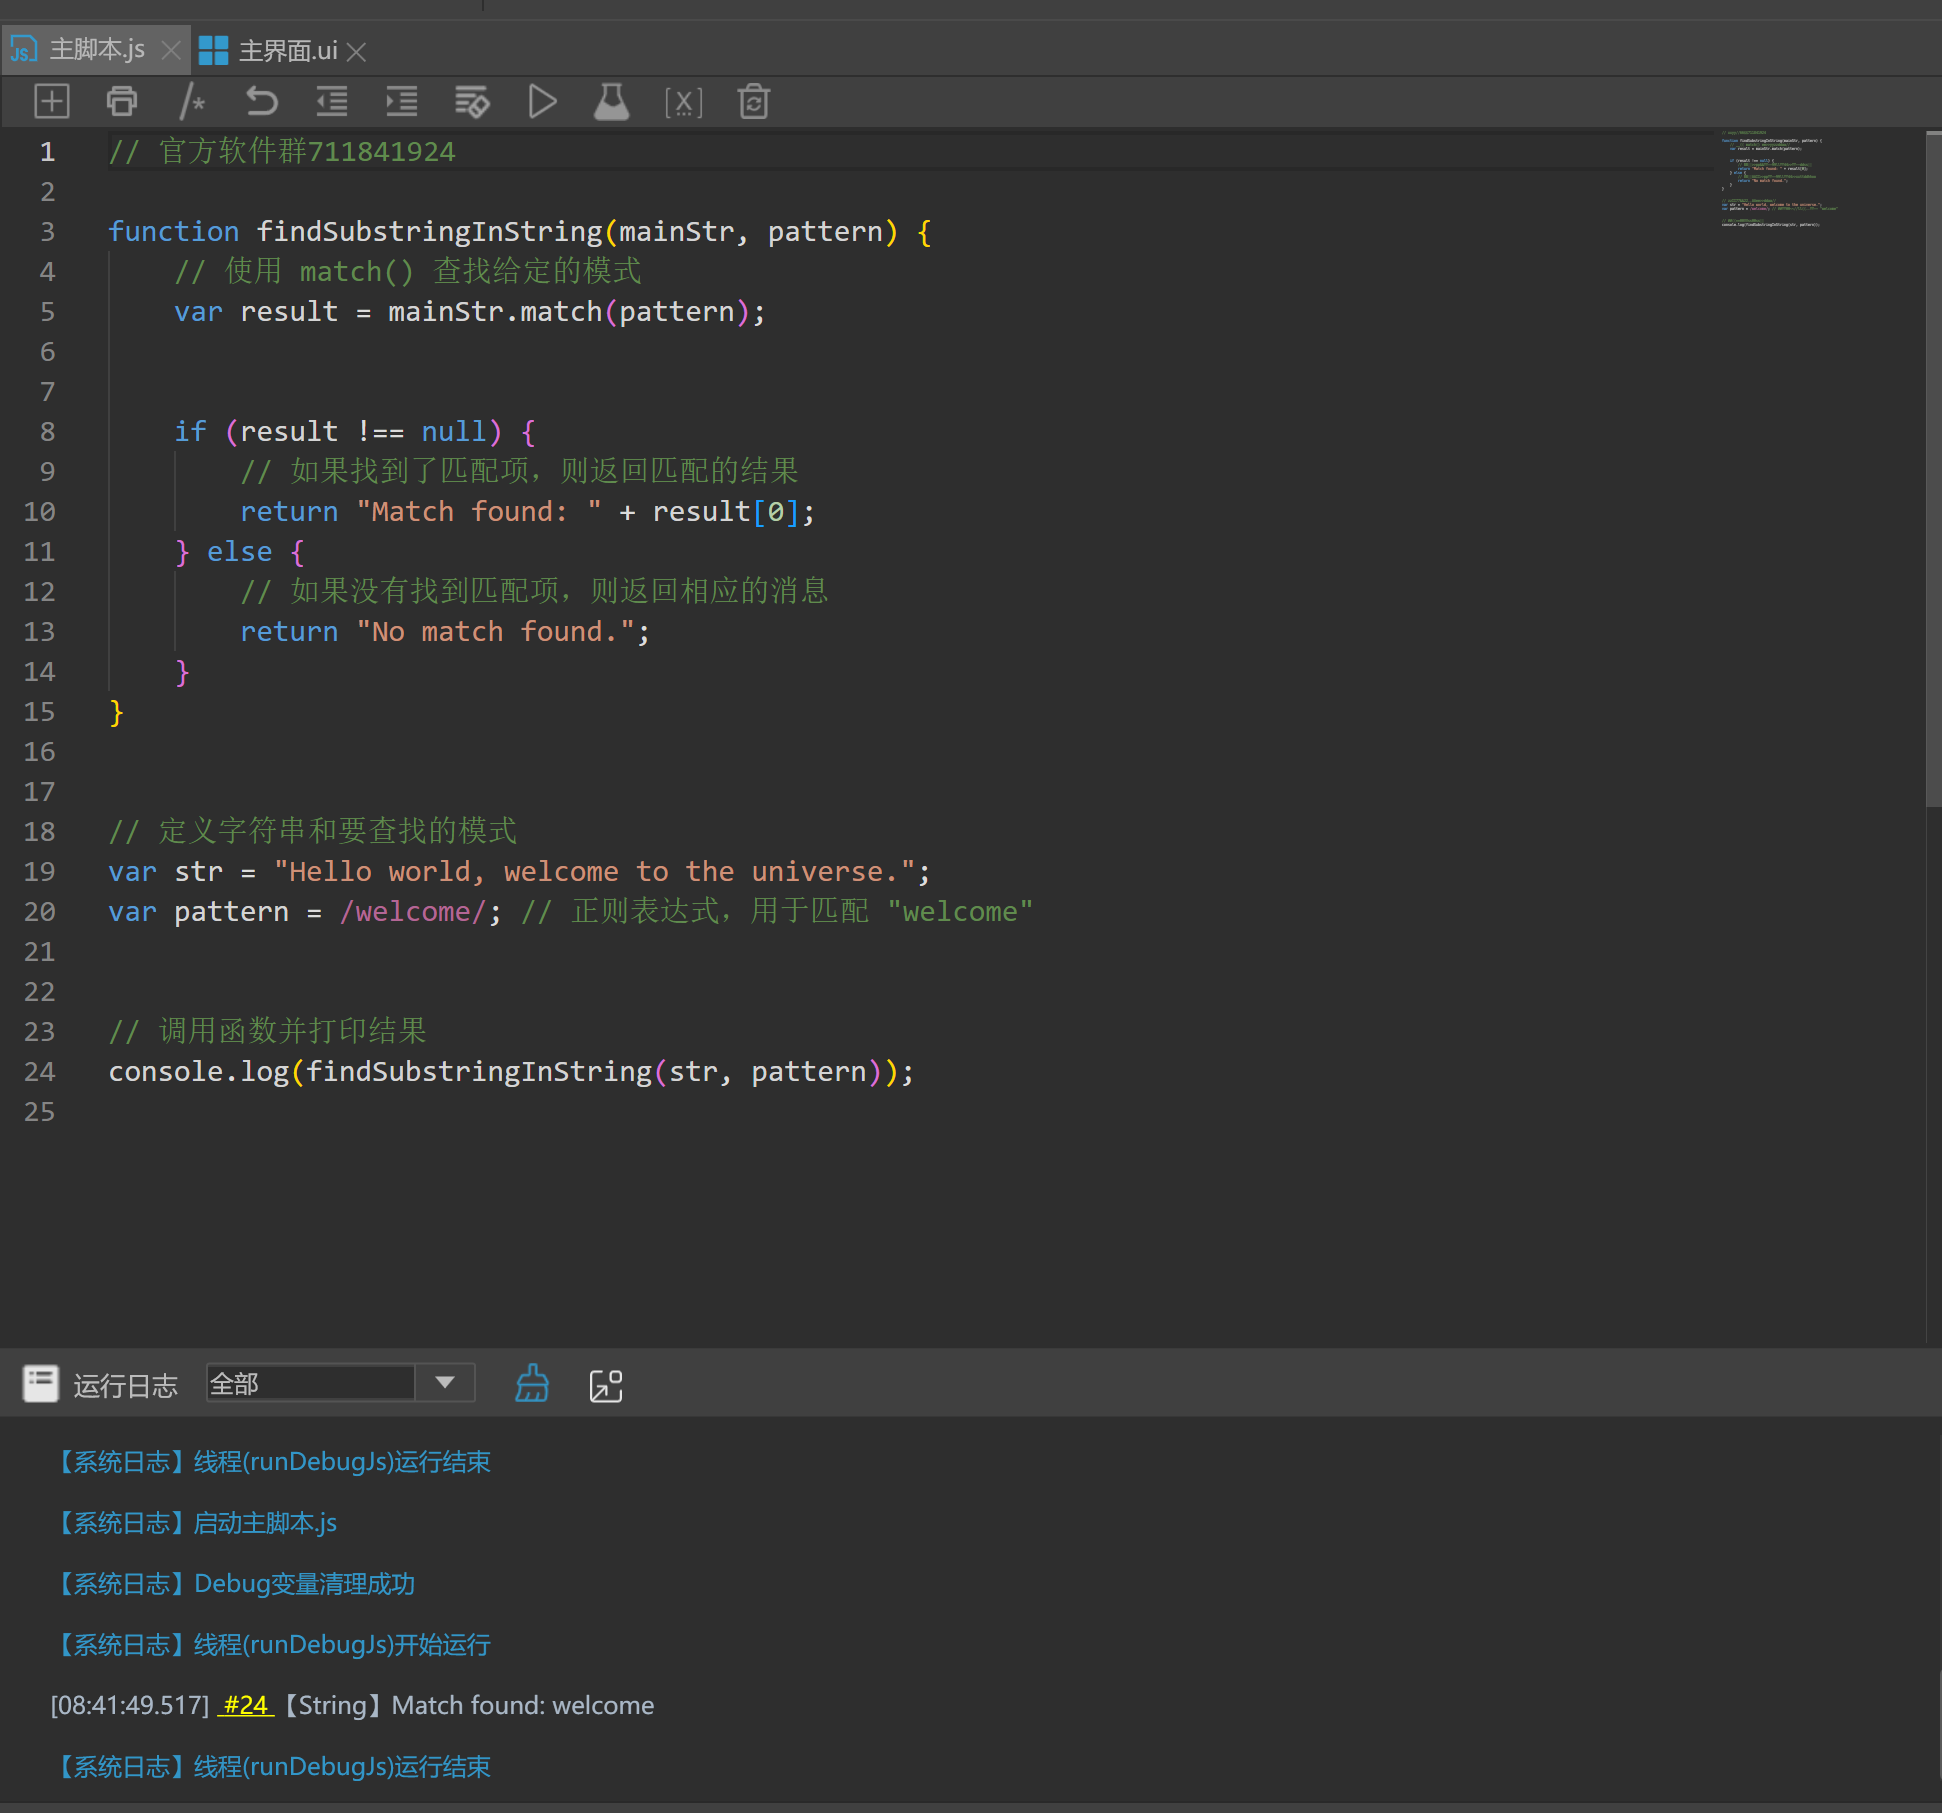The width and height of the screenshot is (1942, 1813).
Task: Switch to the 主界面.ui tab
Action: pyautogui.click(x=287, y=50)
